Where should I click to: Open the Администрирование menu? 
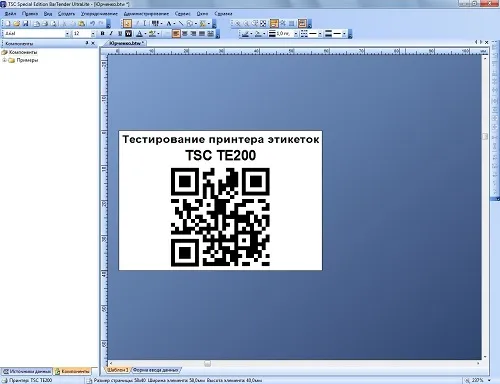point(146,14)
